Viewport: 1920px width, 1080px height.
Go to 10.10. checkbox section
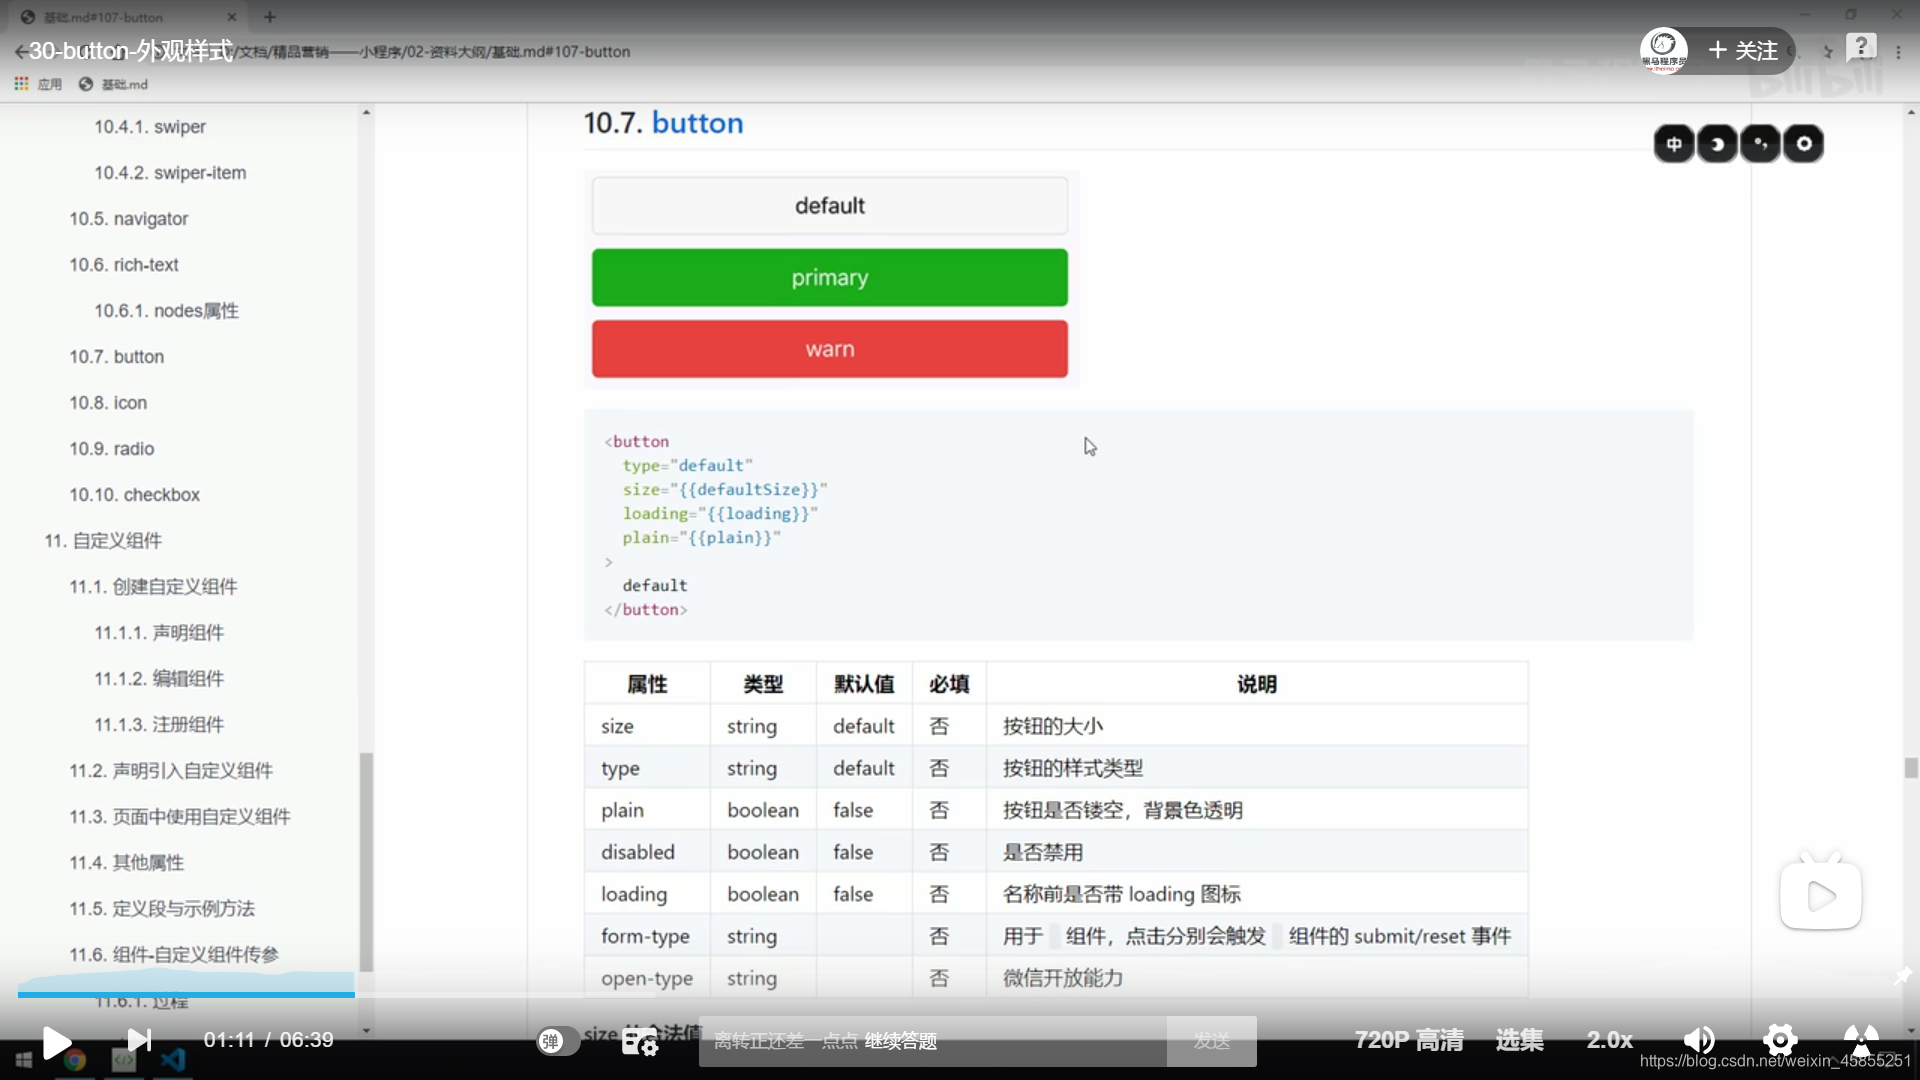[134, 495]
